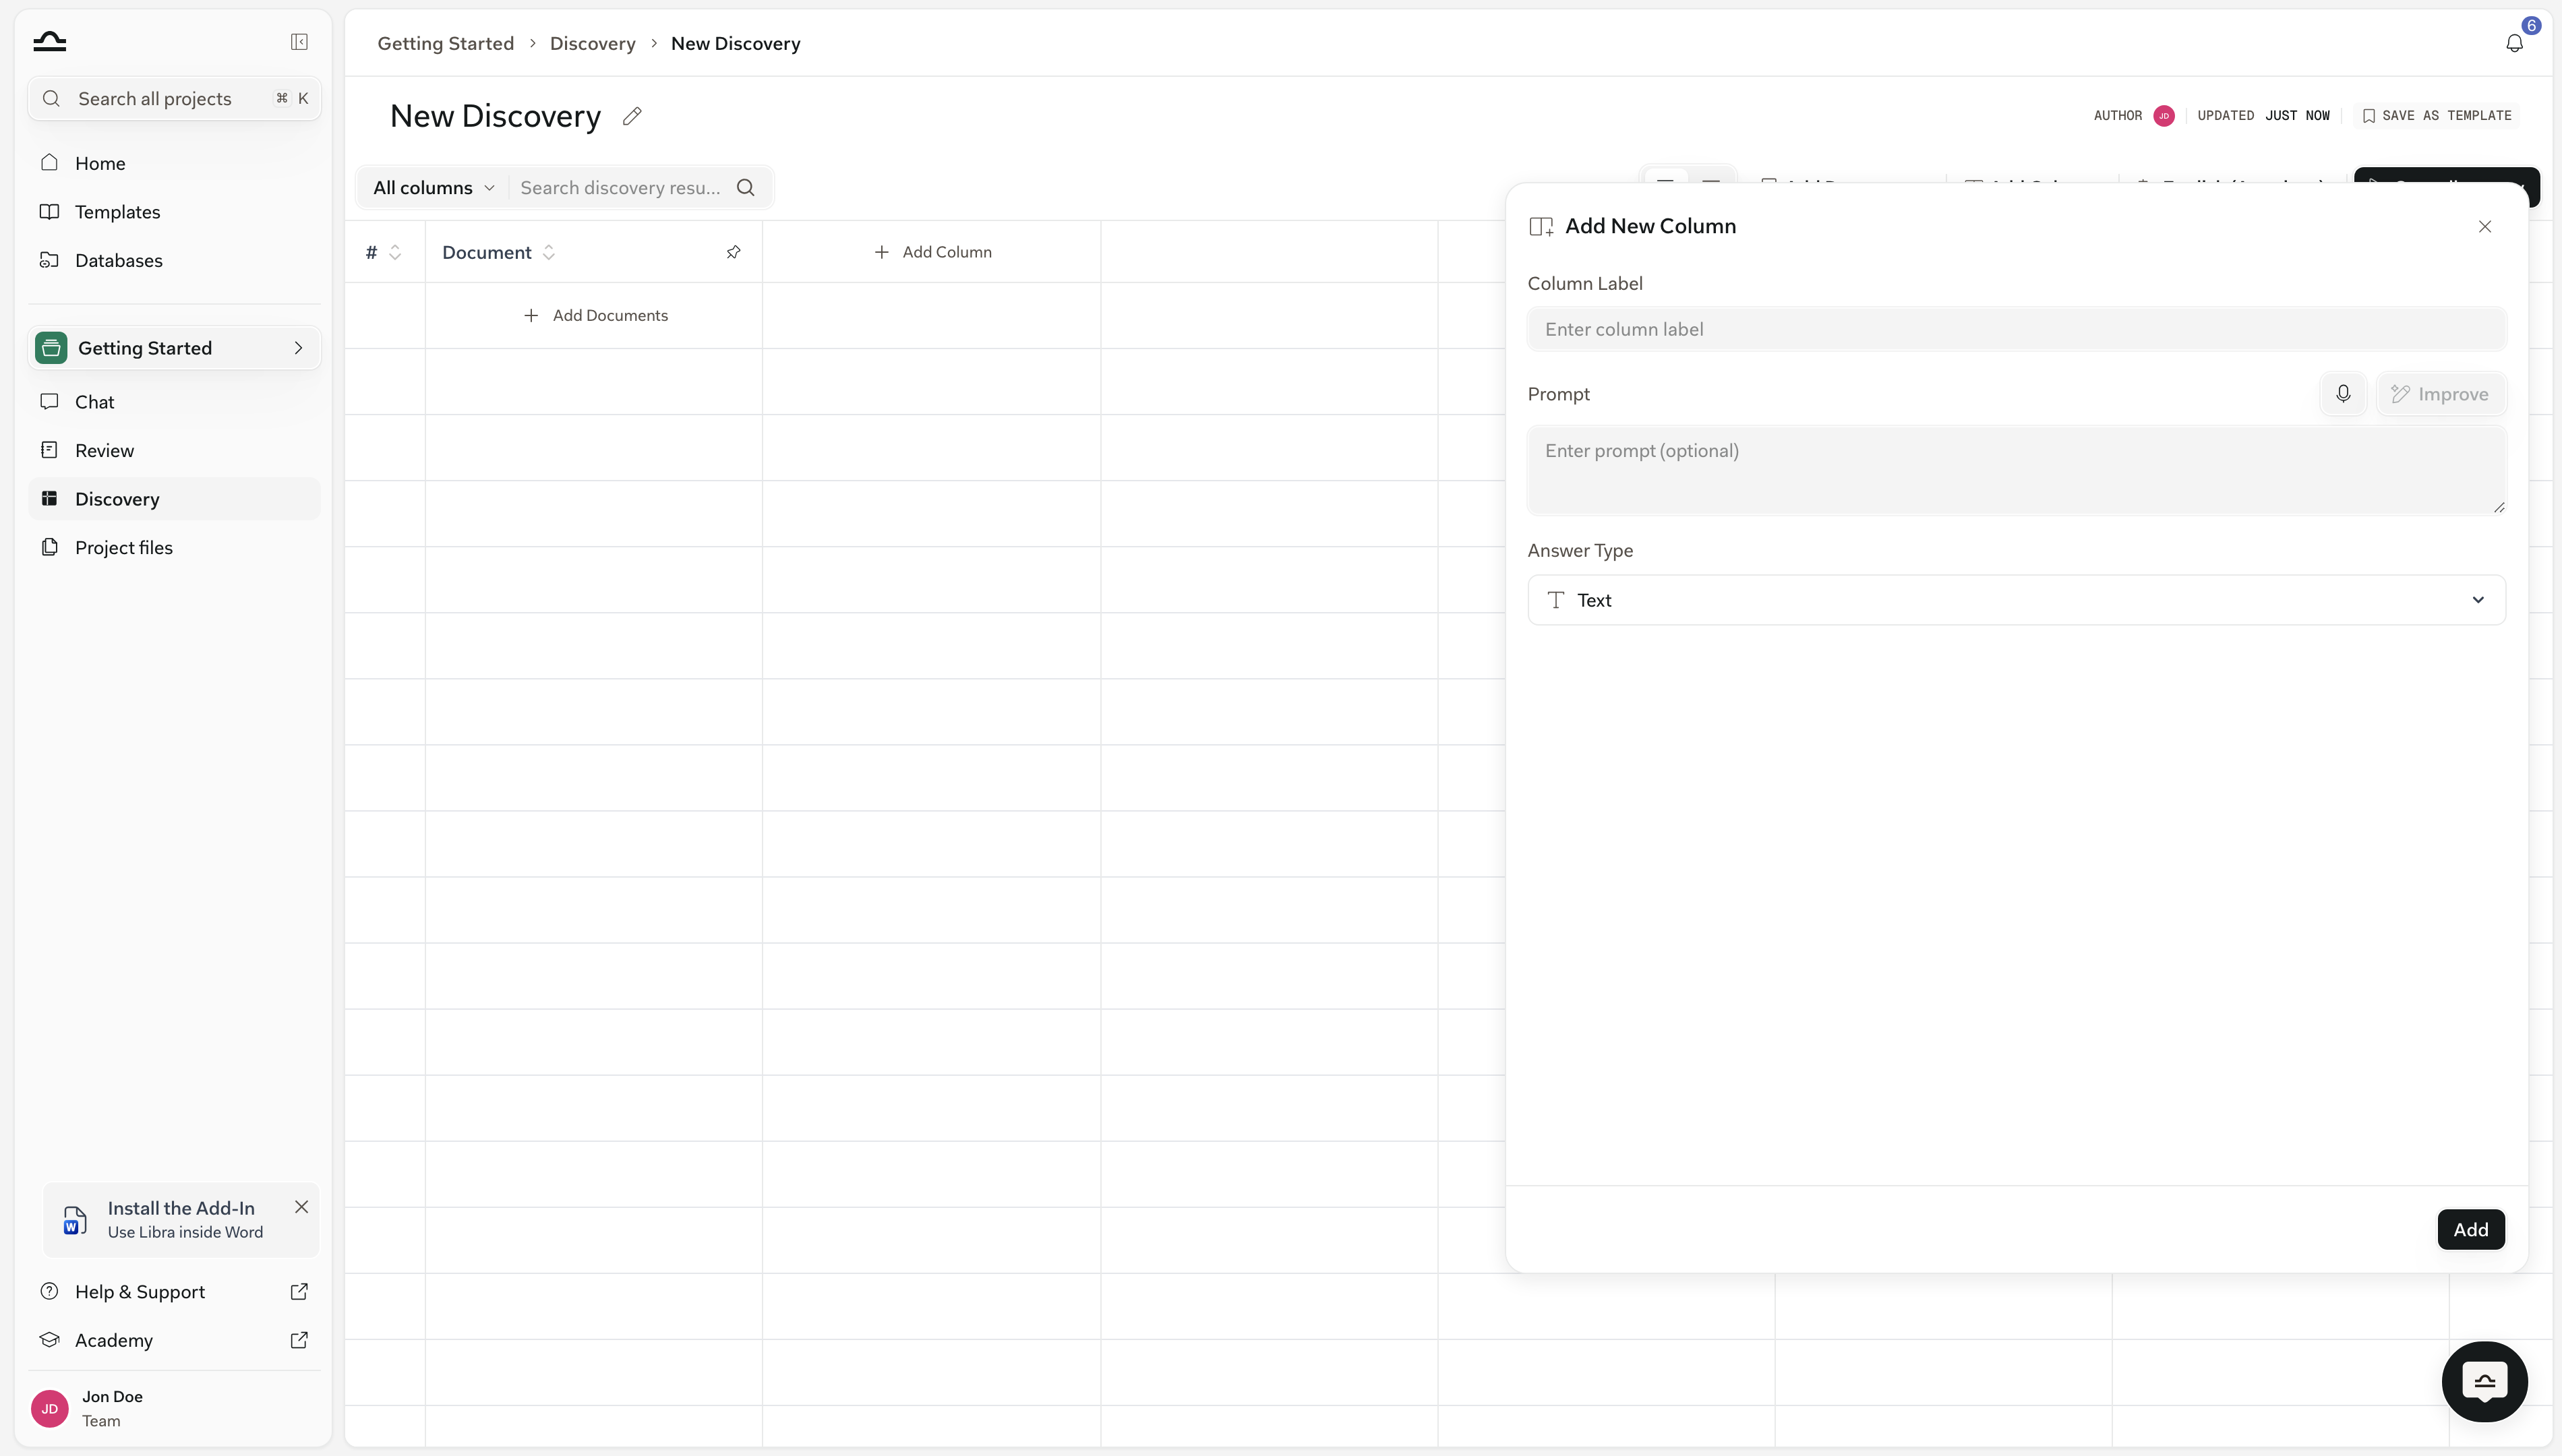
Task: Expand the Getting Started project chevron
Action: [x=298, y=348]
